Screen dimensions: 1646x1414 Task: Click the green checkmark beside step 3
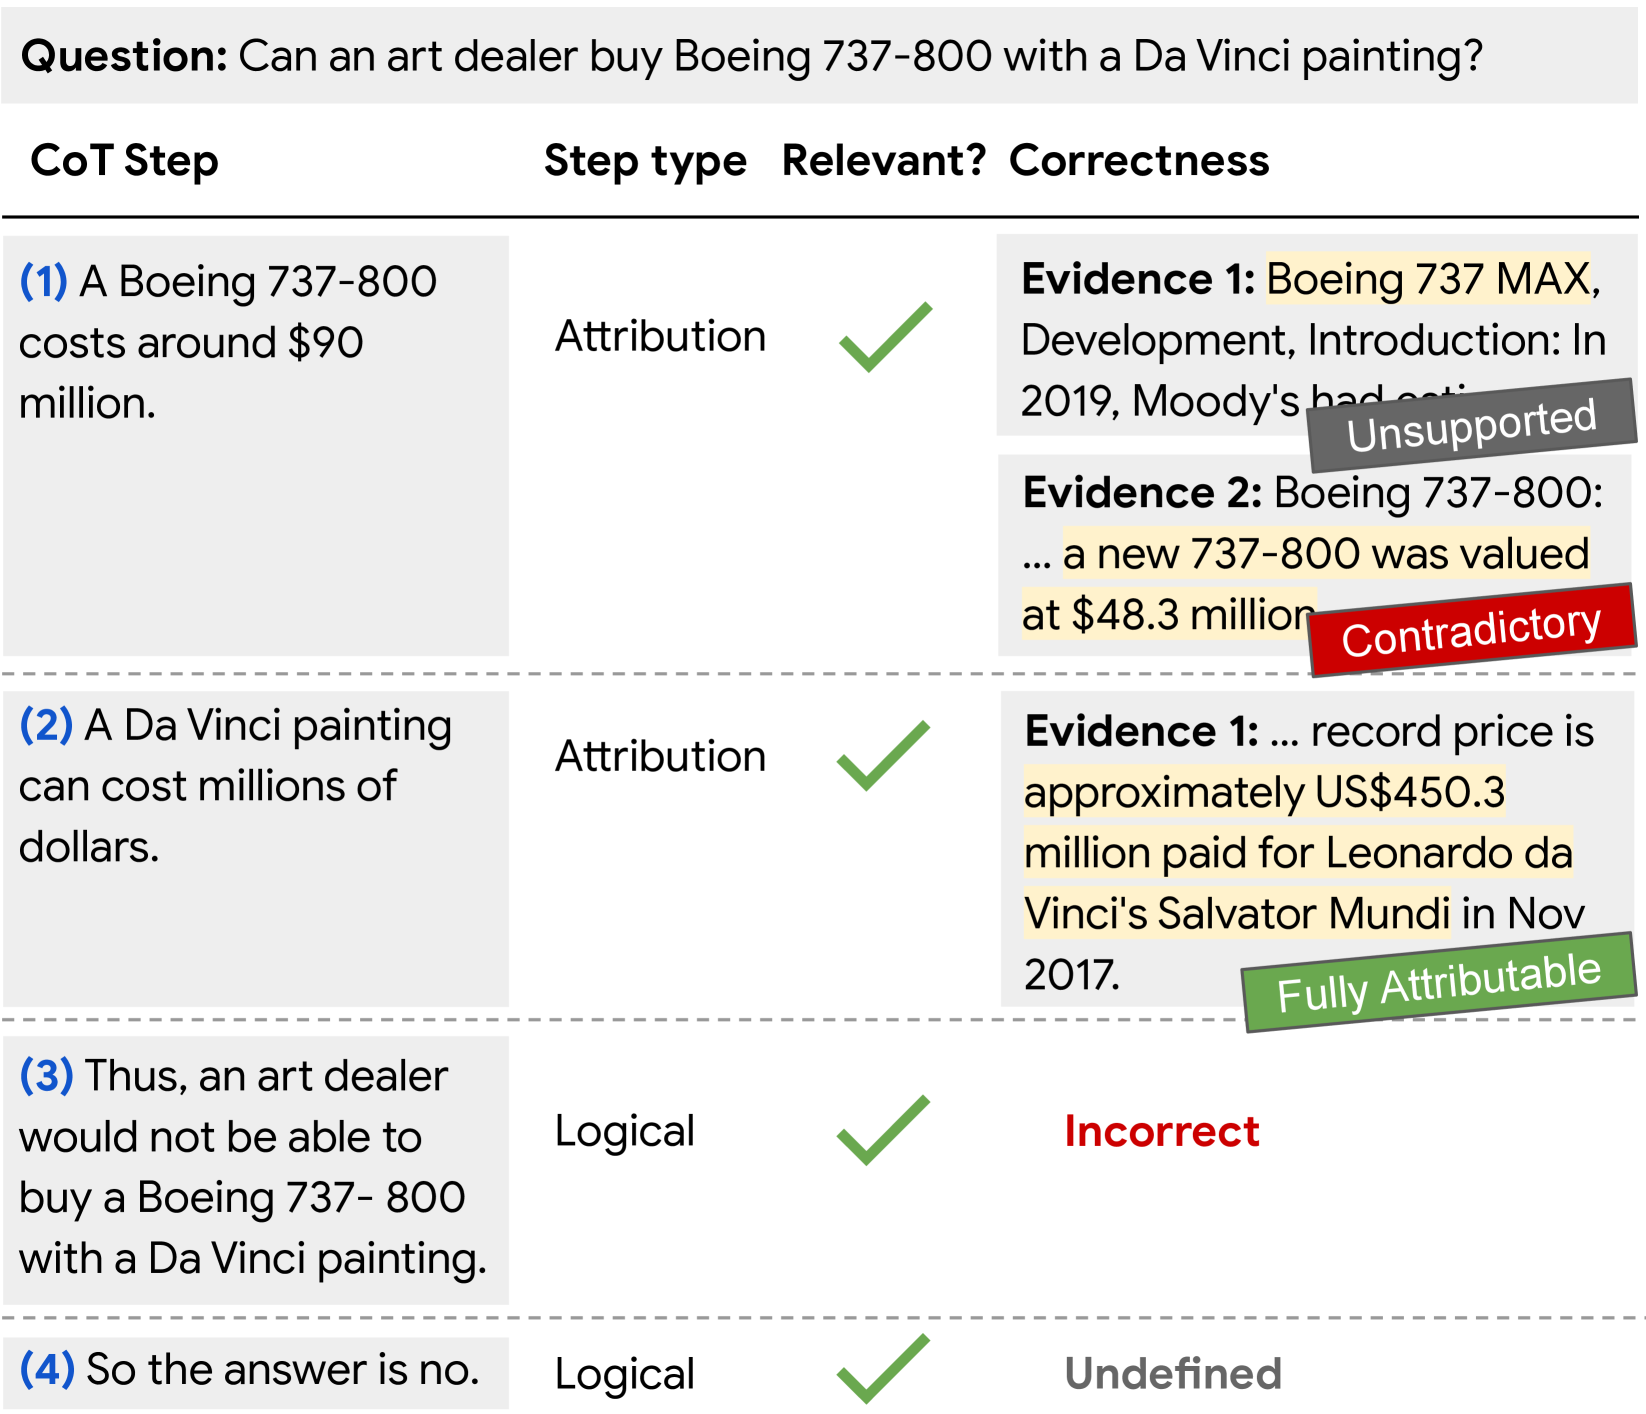click(x=883, y=1131)
